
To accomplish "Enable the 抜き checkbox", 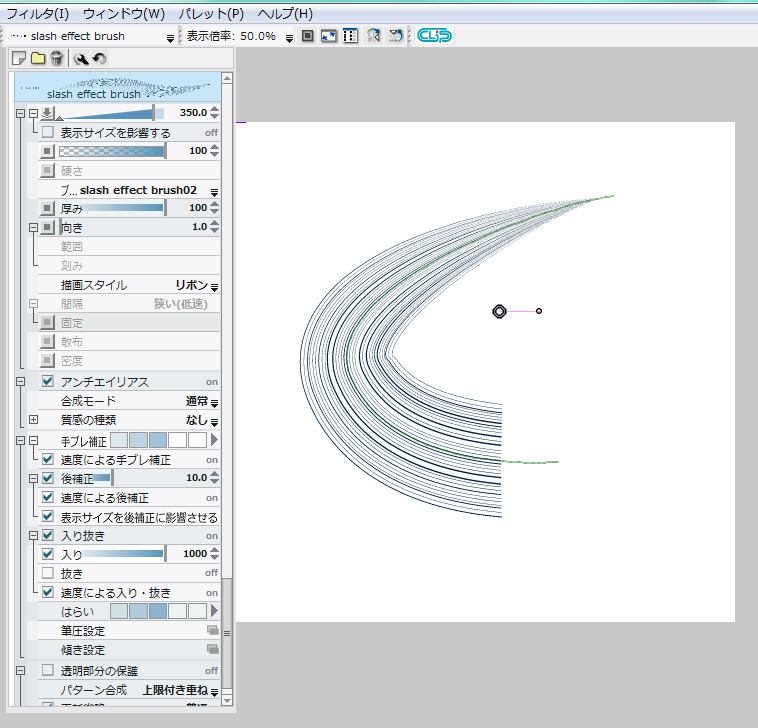I will [47, 573].
